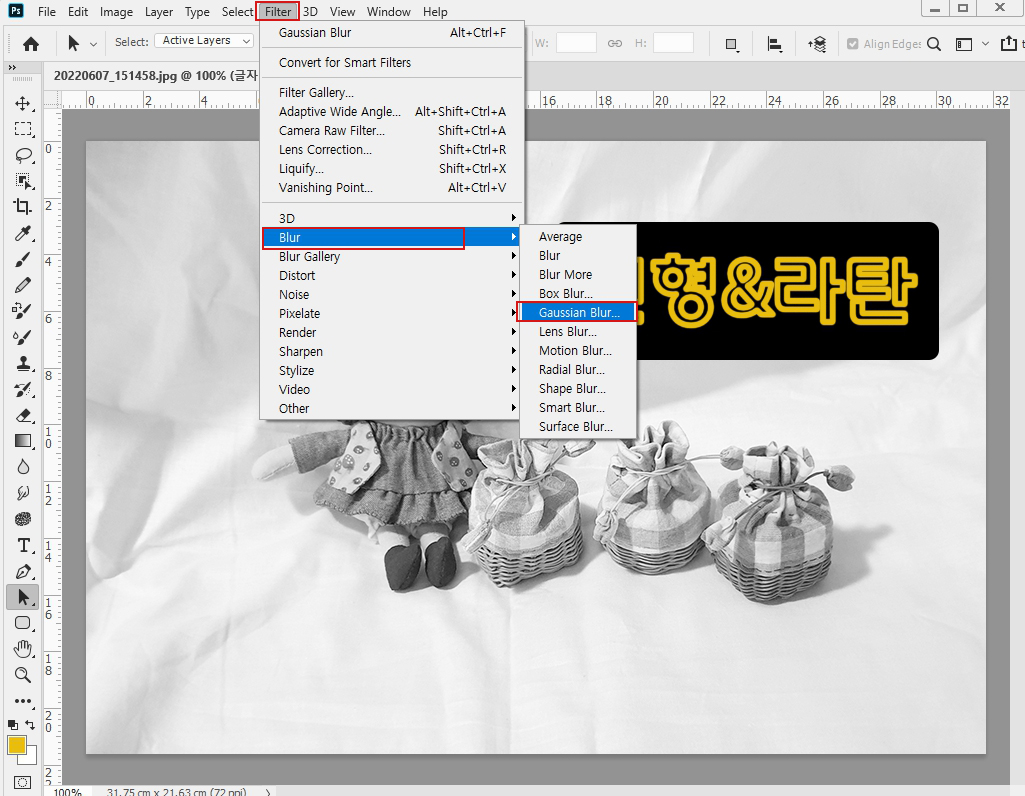The height and width of the screenshot is (796, 1025).
Task: Open the Search magnifier in options bar
Action: [x=934, y=44]
